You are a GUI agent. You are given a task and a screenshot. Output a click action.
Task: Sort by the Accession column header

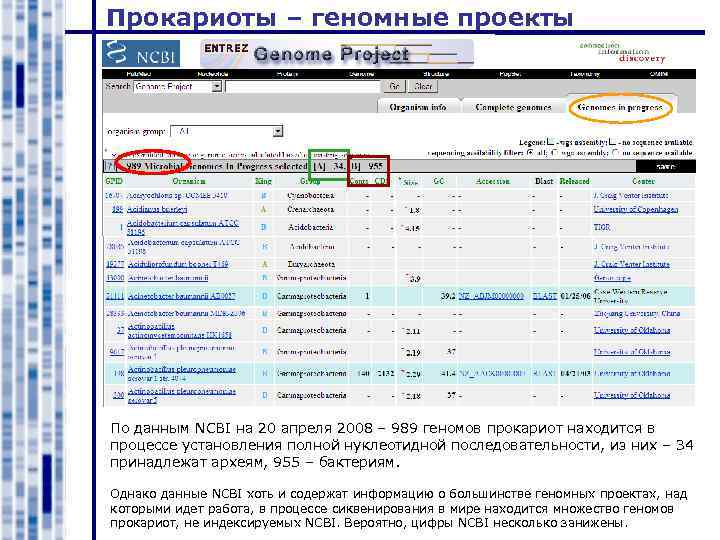pyautogui.click(x=492, y=181)
